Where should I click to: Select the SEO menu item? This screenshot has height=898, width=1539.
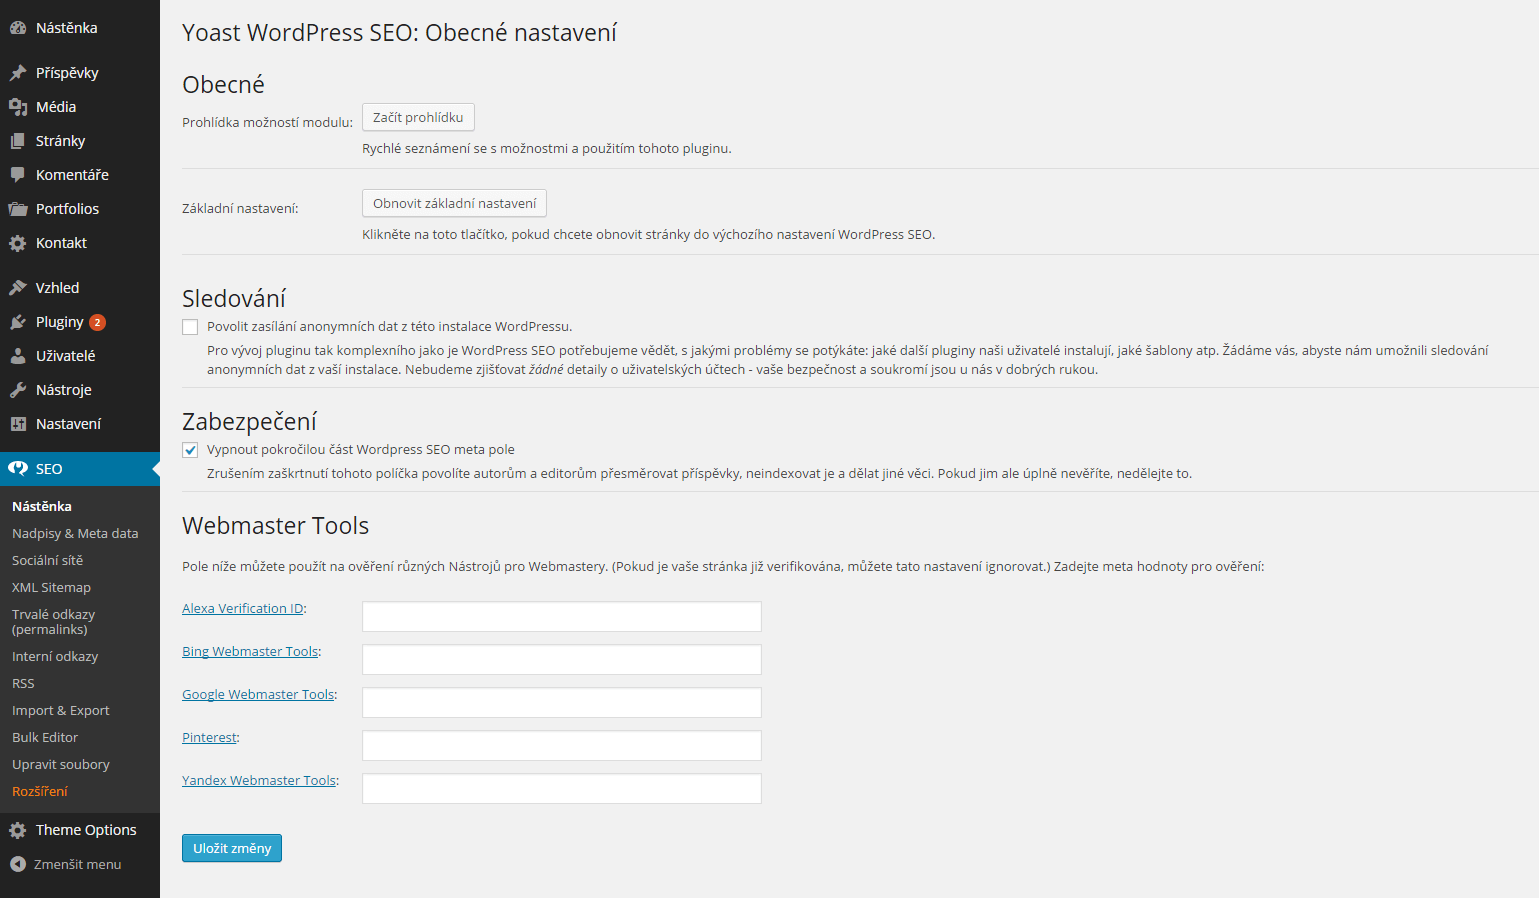point(80,469)
